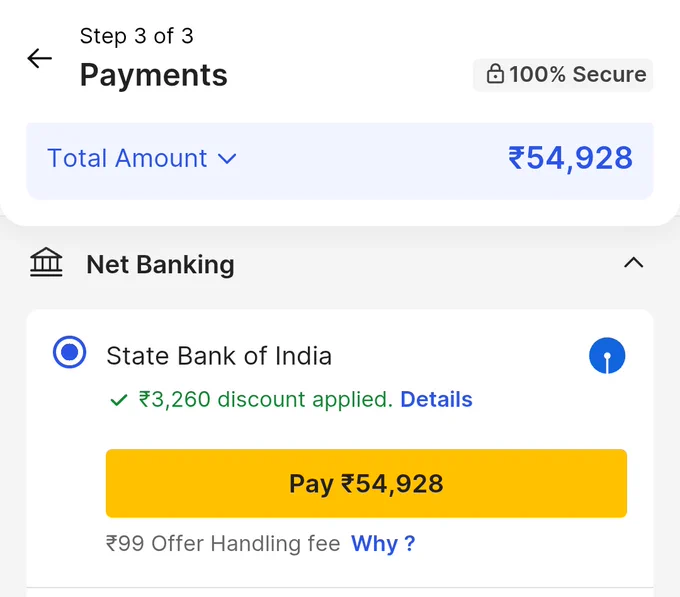Click the Payments page title
Image resolution: width=680 pixels, height=597 pixels.
pyautogui.click(x=154, y=75)
